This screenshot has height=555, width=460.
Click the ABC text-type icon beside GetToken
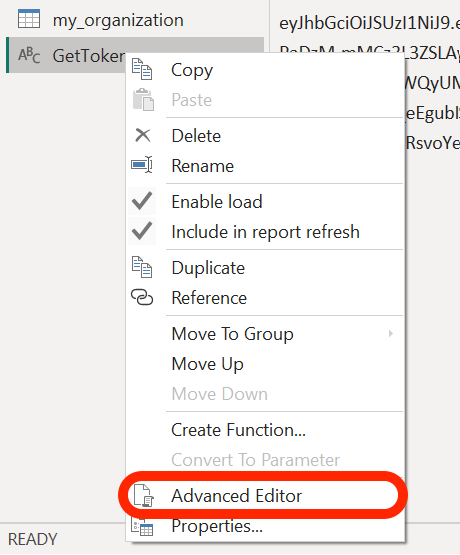coord(29,55)
